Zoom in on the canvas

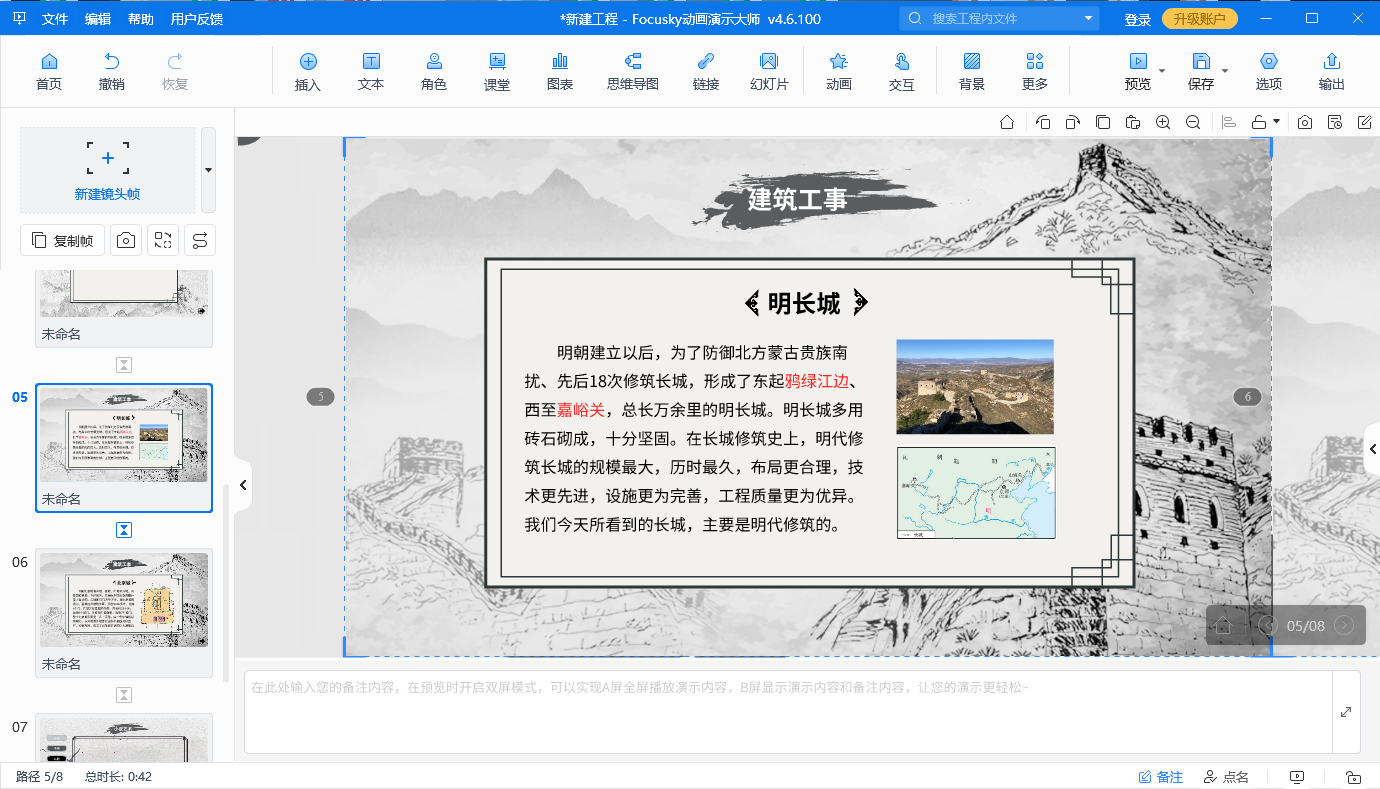point(1163,122)
